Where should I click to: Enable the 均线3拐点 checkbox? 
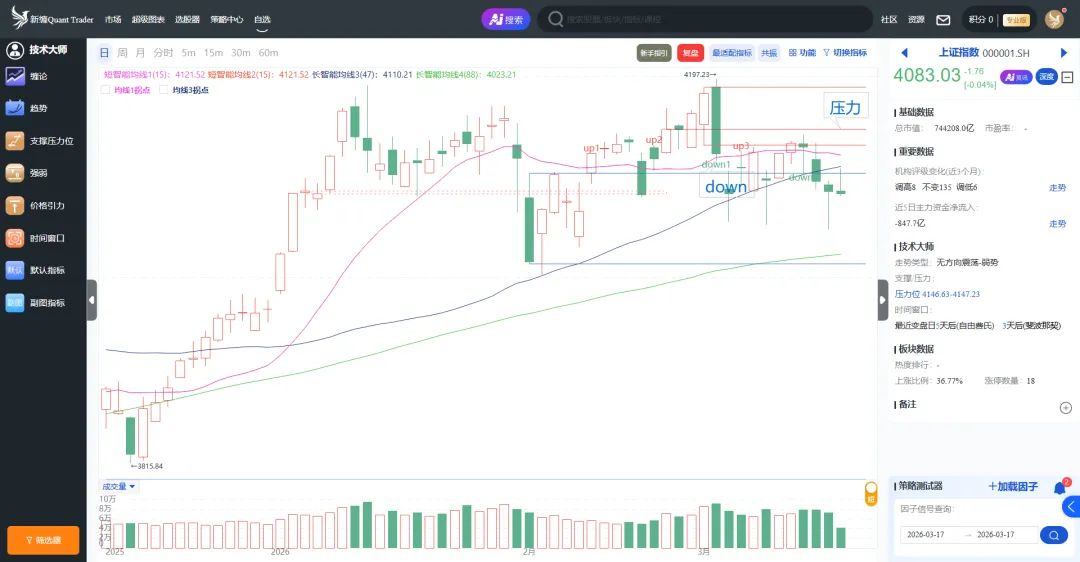[x=164, y=90]
